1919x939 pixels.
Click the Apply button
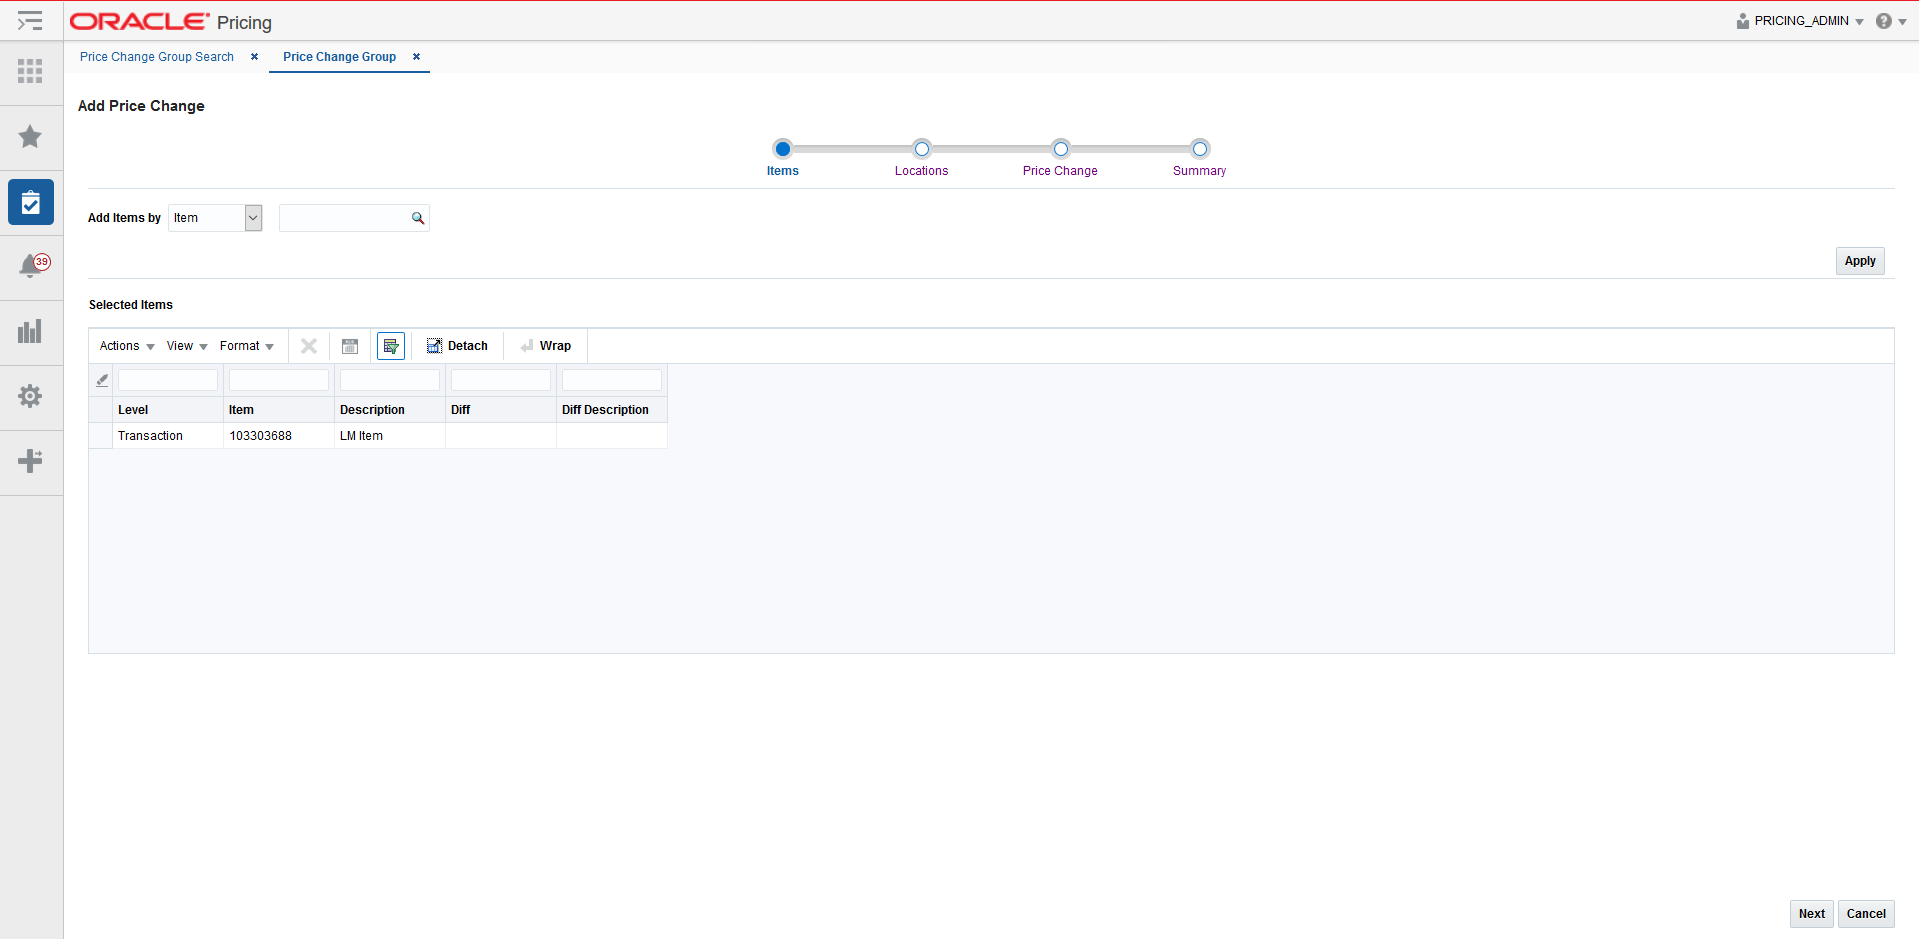click(1859, 260)
